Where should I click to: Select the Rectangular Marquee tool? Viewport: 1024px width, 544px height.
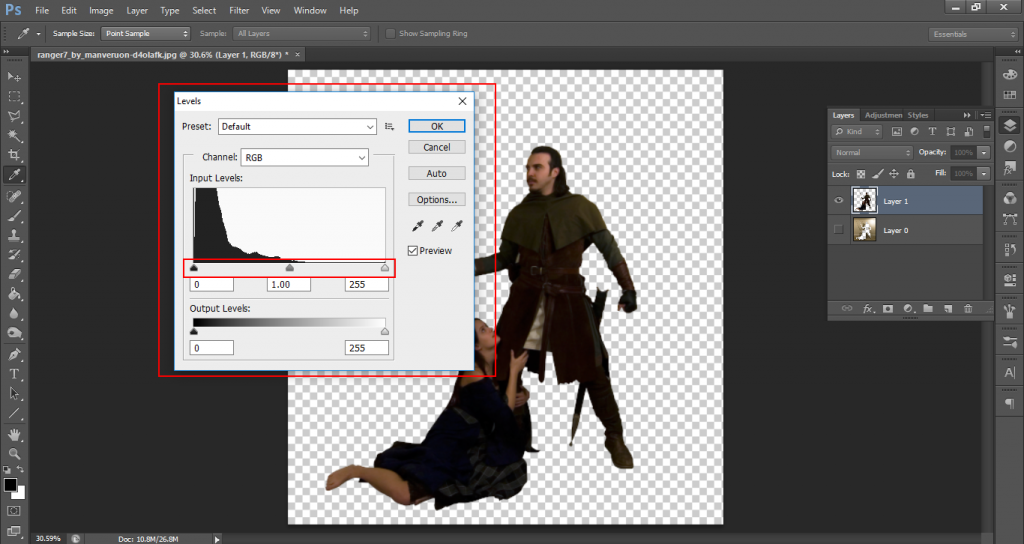click(x=14, y=97)
